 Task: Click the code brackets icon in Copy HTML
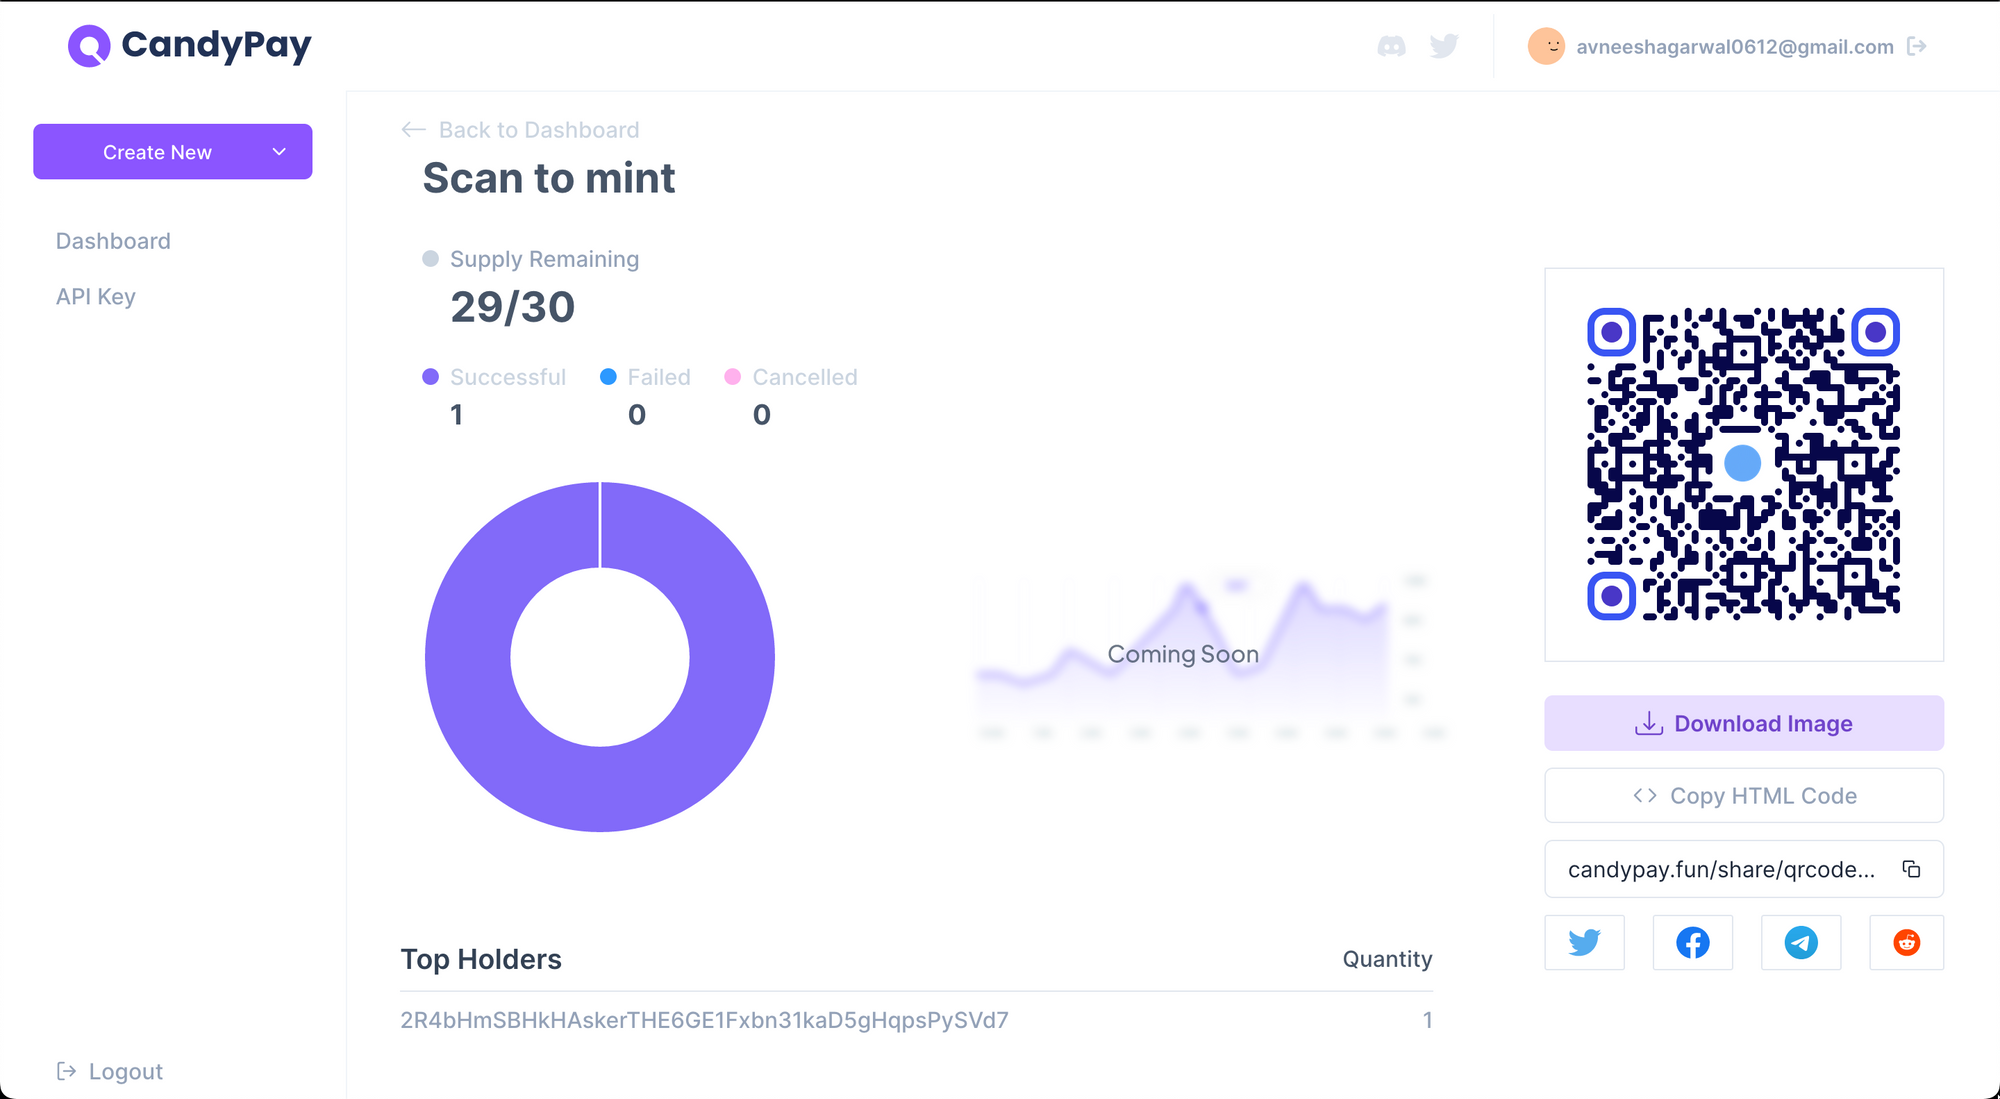coord(1645,795)
